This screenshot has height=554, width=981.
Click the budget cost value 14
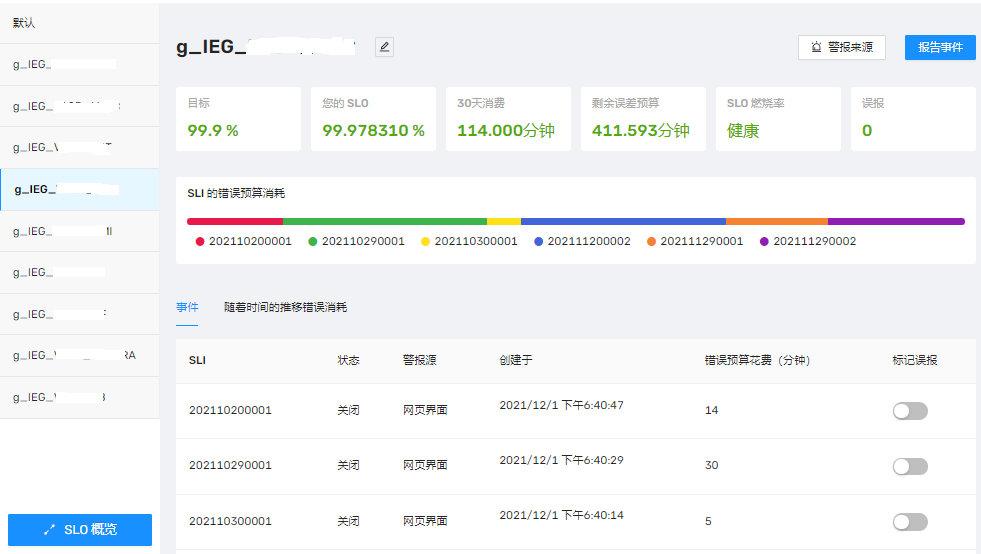pos(711,411)
